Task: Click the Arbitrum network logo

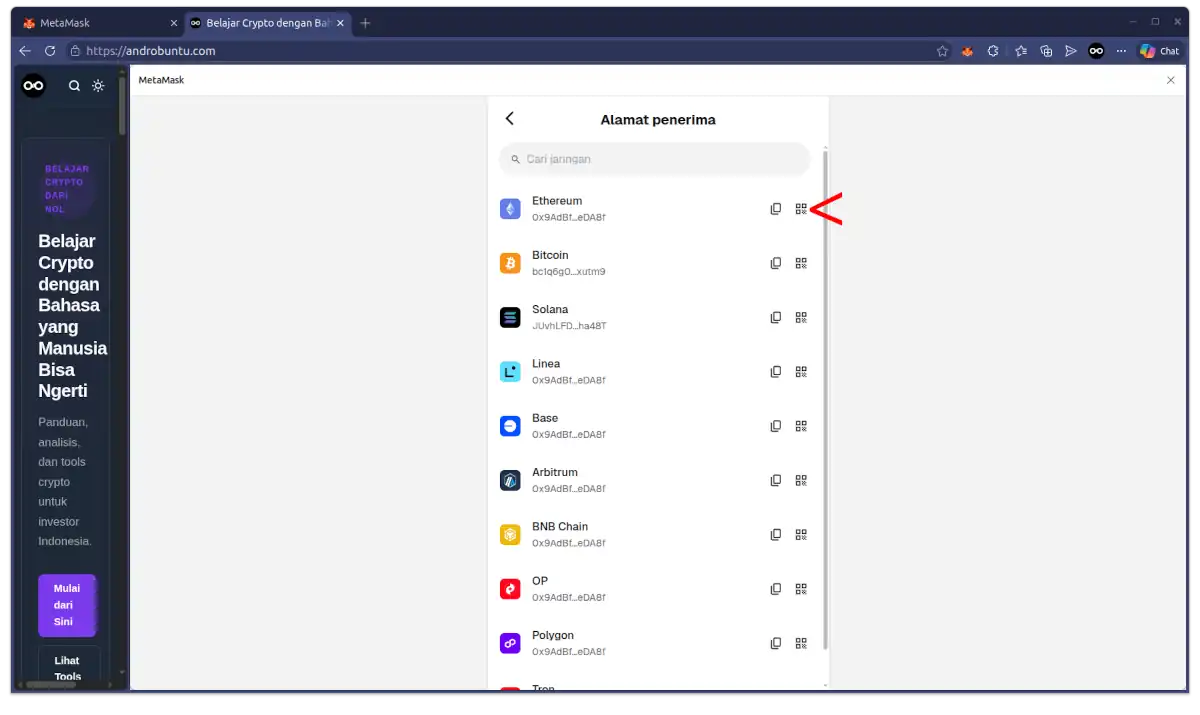Action: 510,480
